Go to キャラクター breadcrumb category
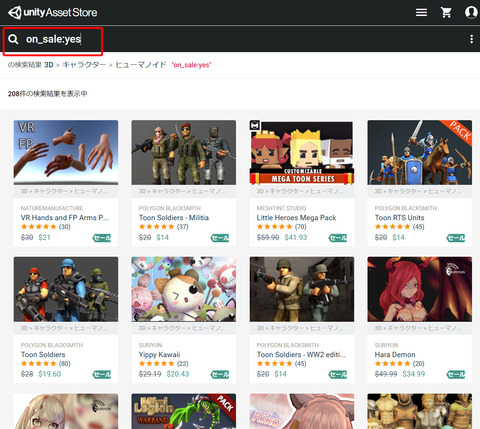 [84, 65]
